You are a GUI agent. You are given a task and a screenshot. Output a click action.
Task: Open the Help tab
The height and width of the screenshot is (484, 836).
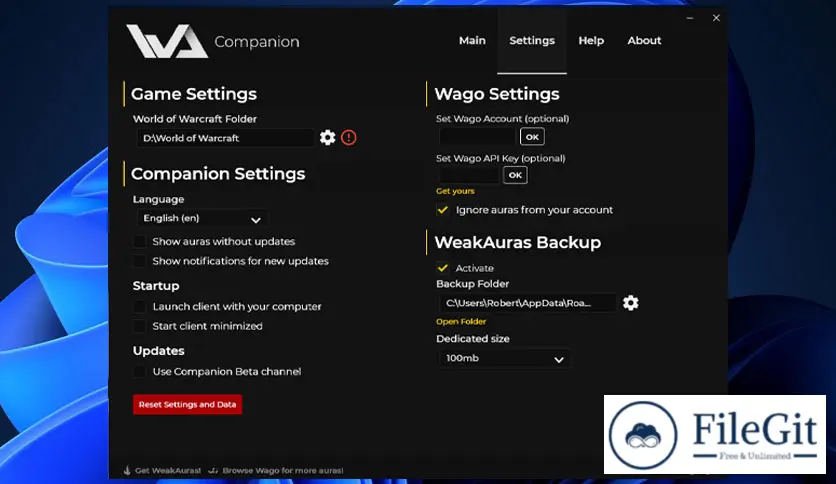tap(591, 41)
